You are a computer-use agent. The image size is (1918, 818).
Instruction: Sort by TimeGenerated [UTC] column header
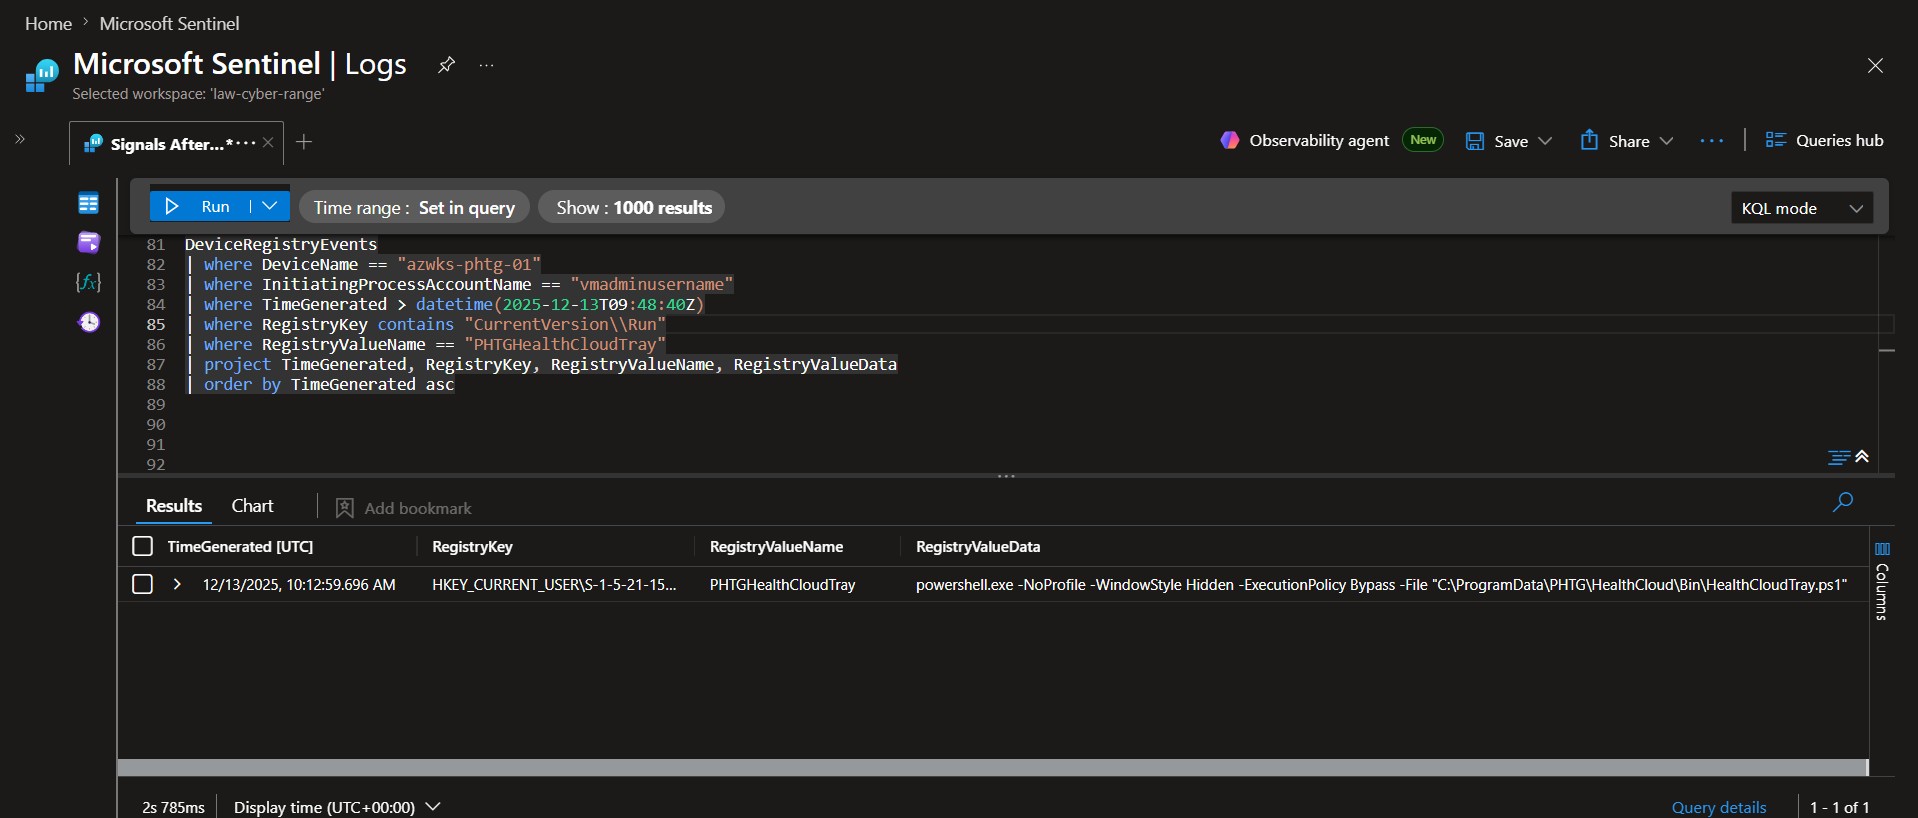(240, 546)
